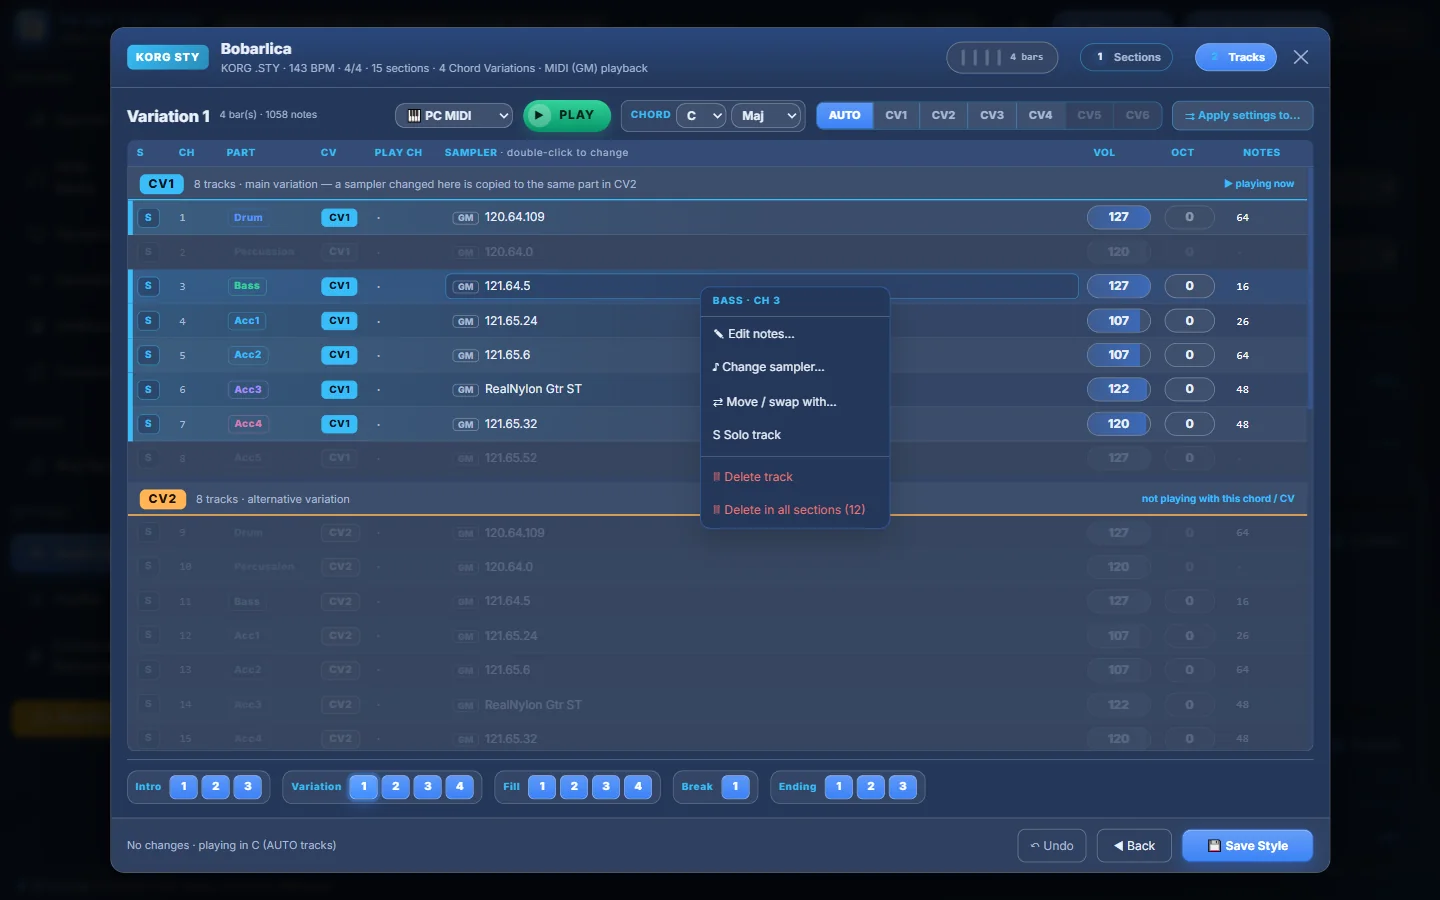Select Fill section 4

[x=638, y=787]
